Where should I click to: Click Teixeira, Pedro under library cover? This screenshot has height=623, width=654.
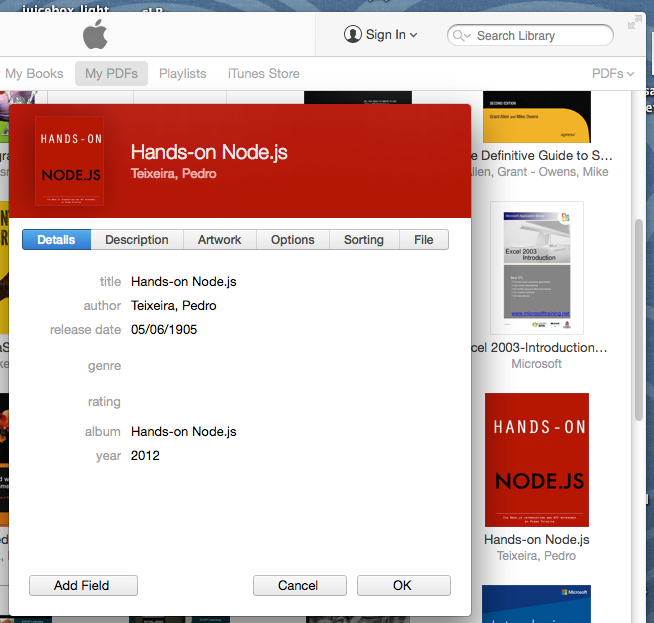point(536,556)
